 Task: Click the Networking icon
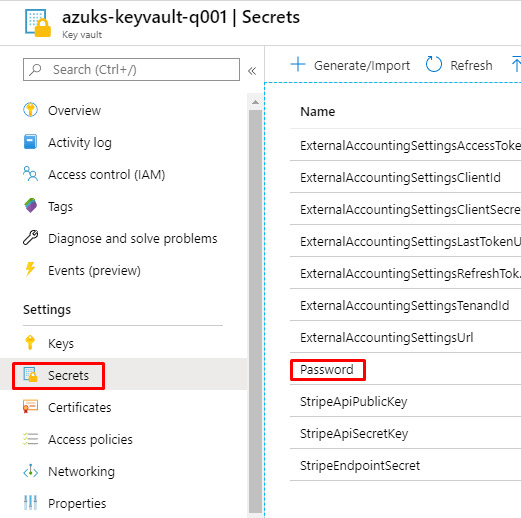pos(31,471)
